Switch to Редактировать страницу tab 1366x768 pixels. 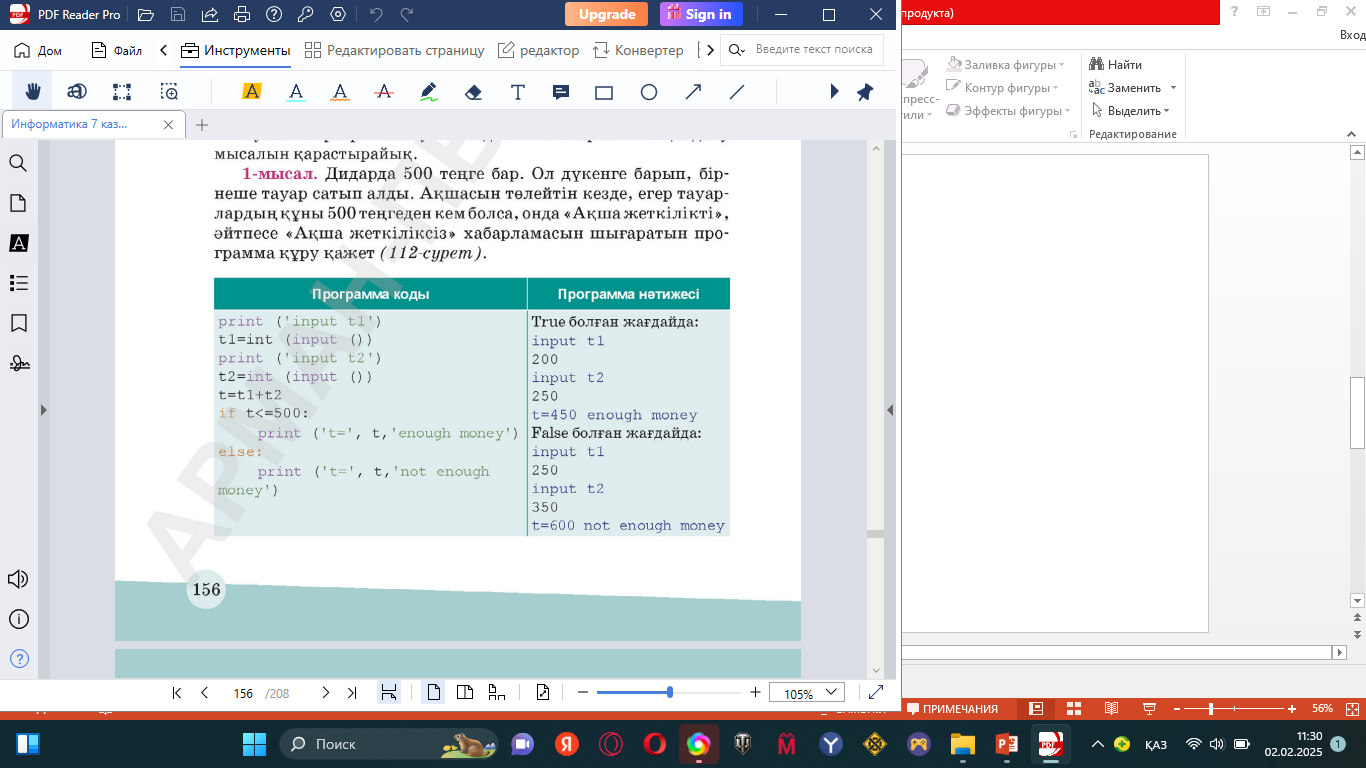(x=394, y=50)
